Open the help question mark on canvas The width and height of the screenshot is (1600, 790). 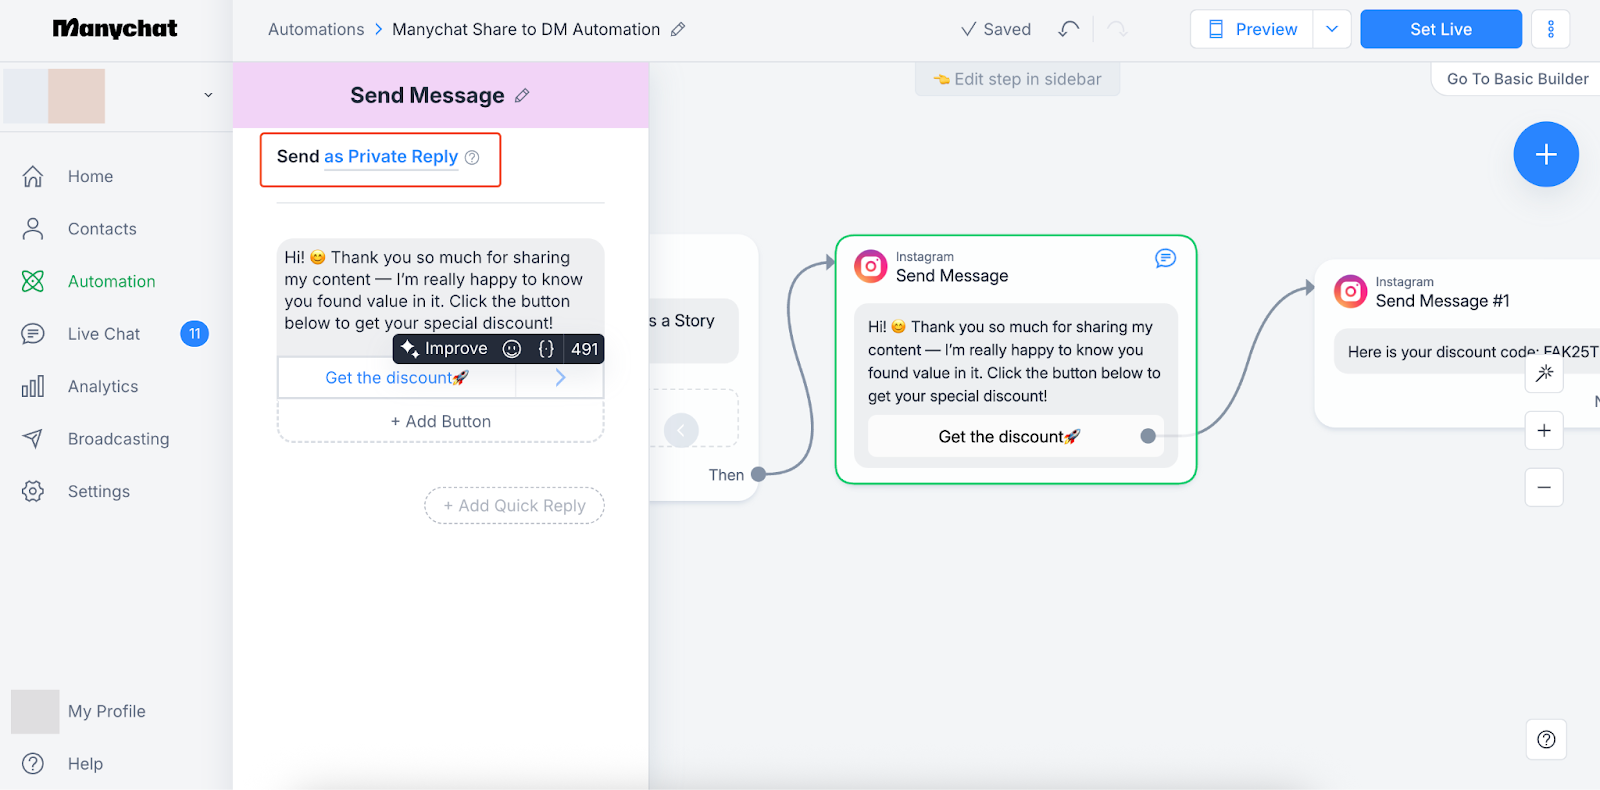coord(1546,739)
